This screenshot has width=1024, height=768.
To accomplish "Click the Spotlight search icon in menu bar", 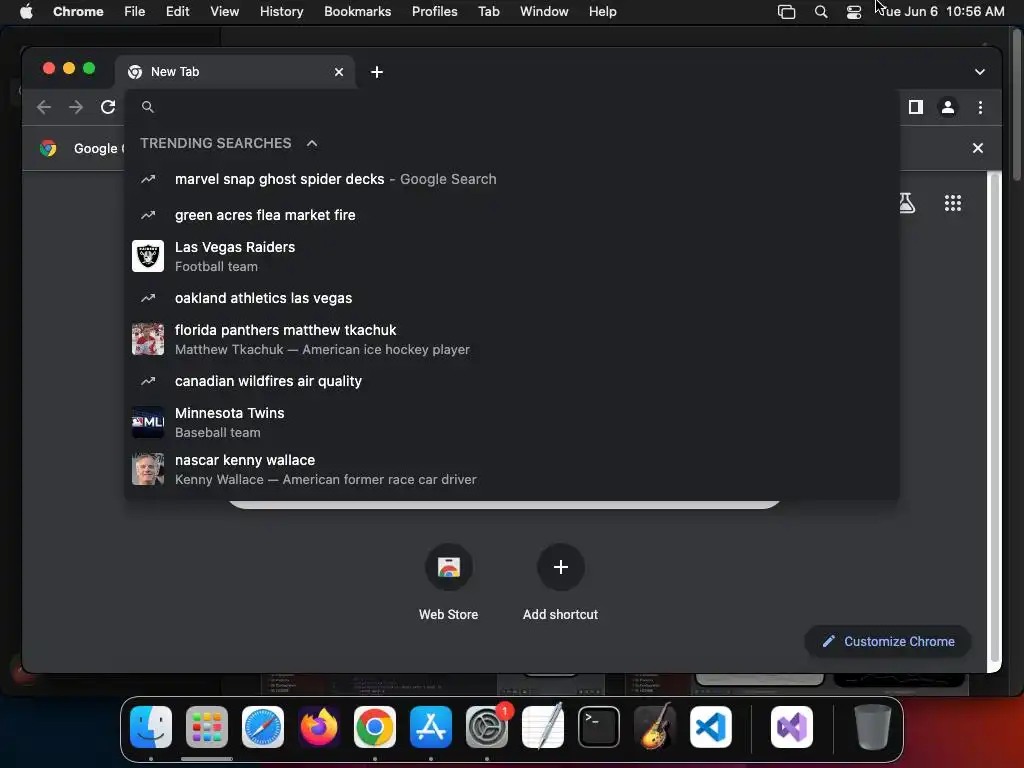I will [821, 12].
